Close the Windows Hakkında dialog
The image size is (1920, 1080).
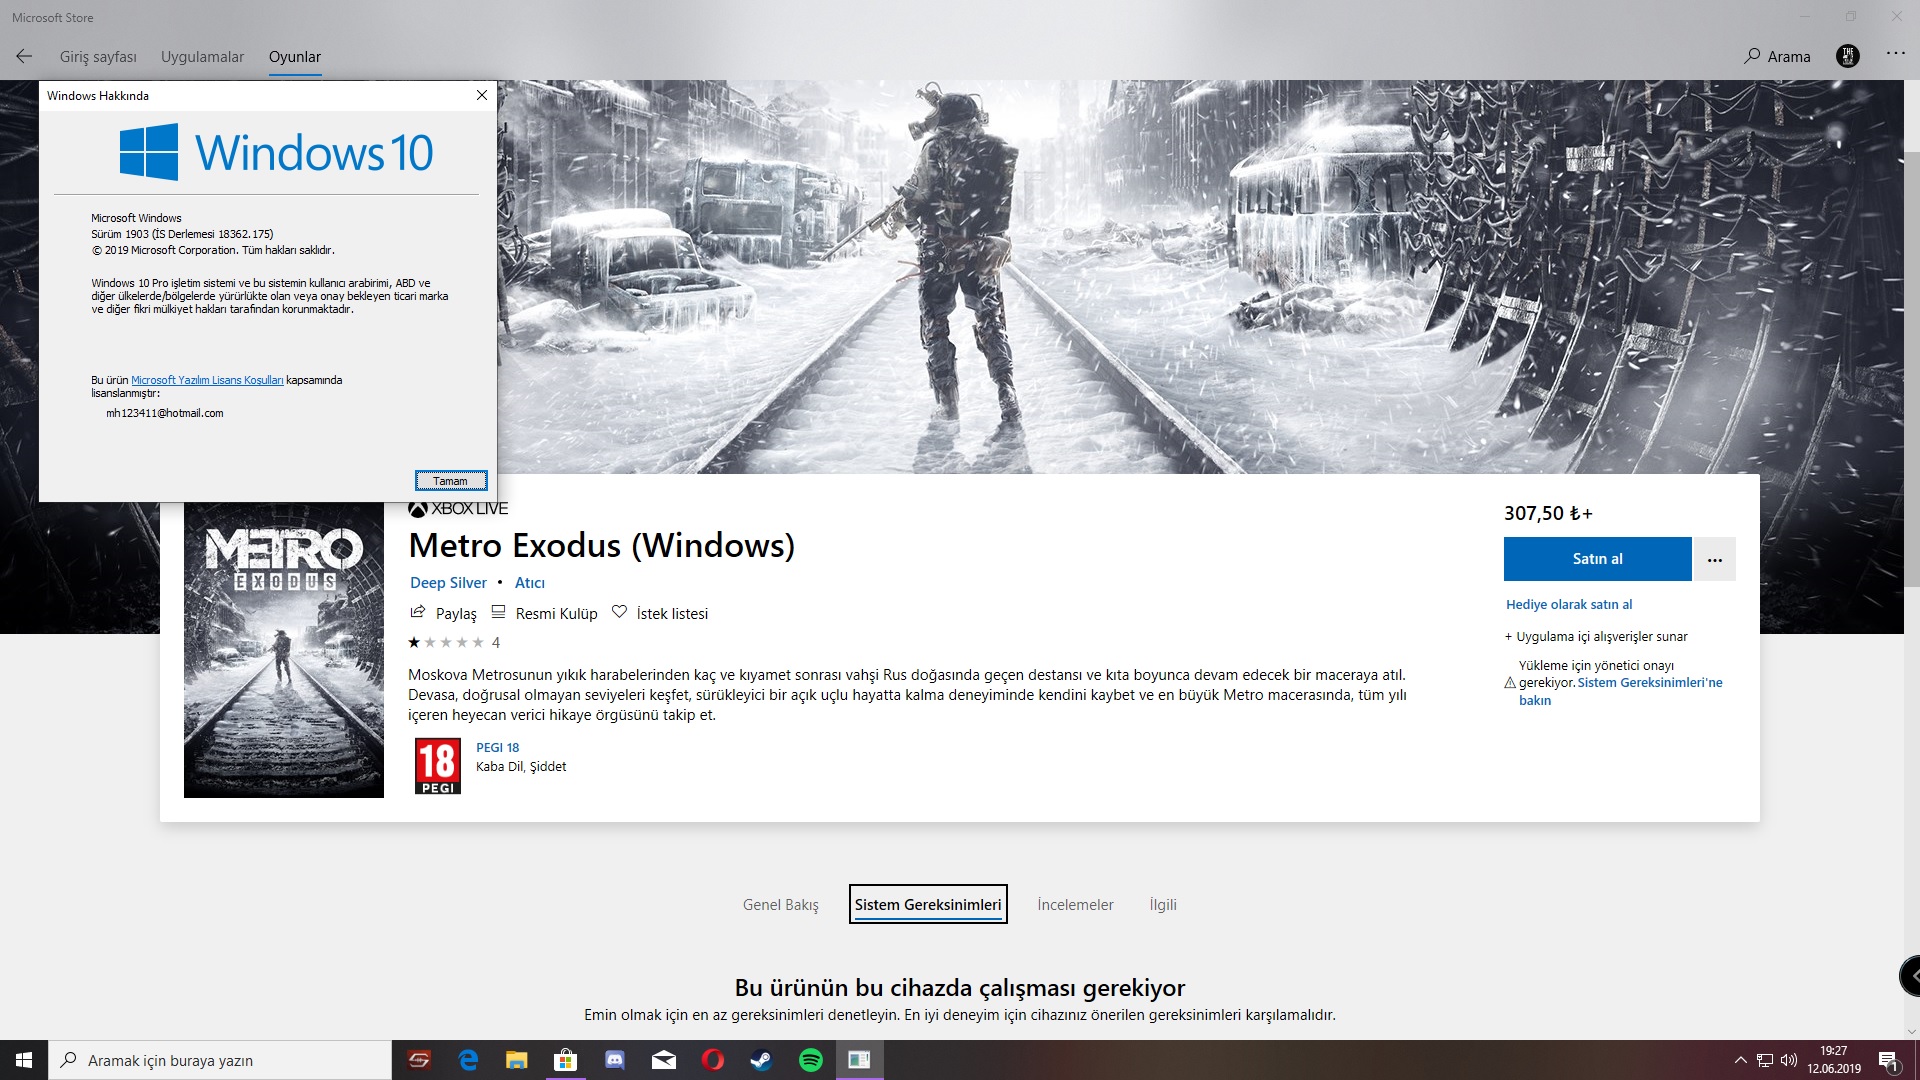pos(482,95)
